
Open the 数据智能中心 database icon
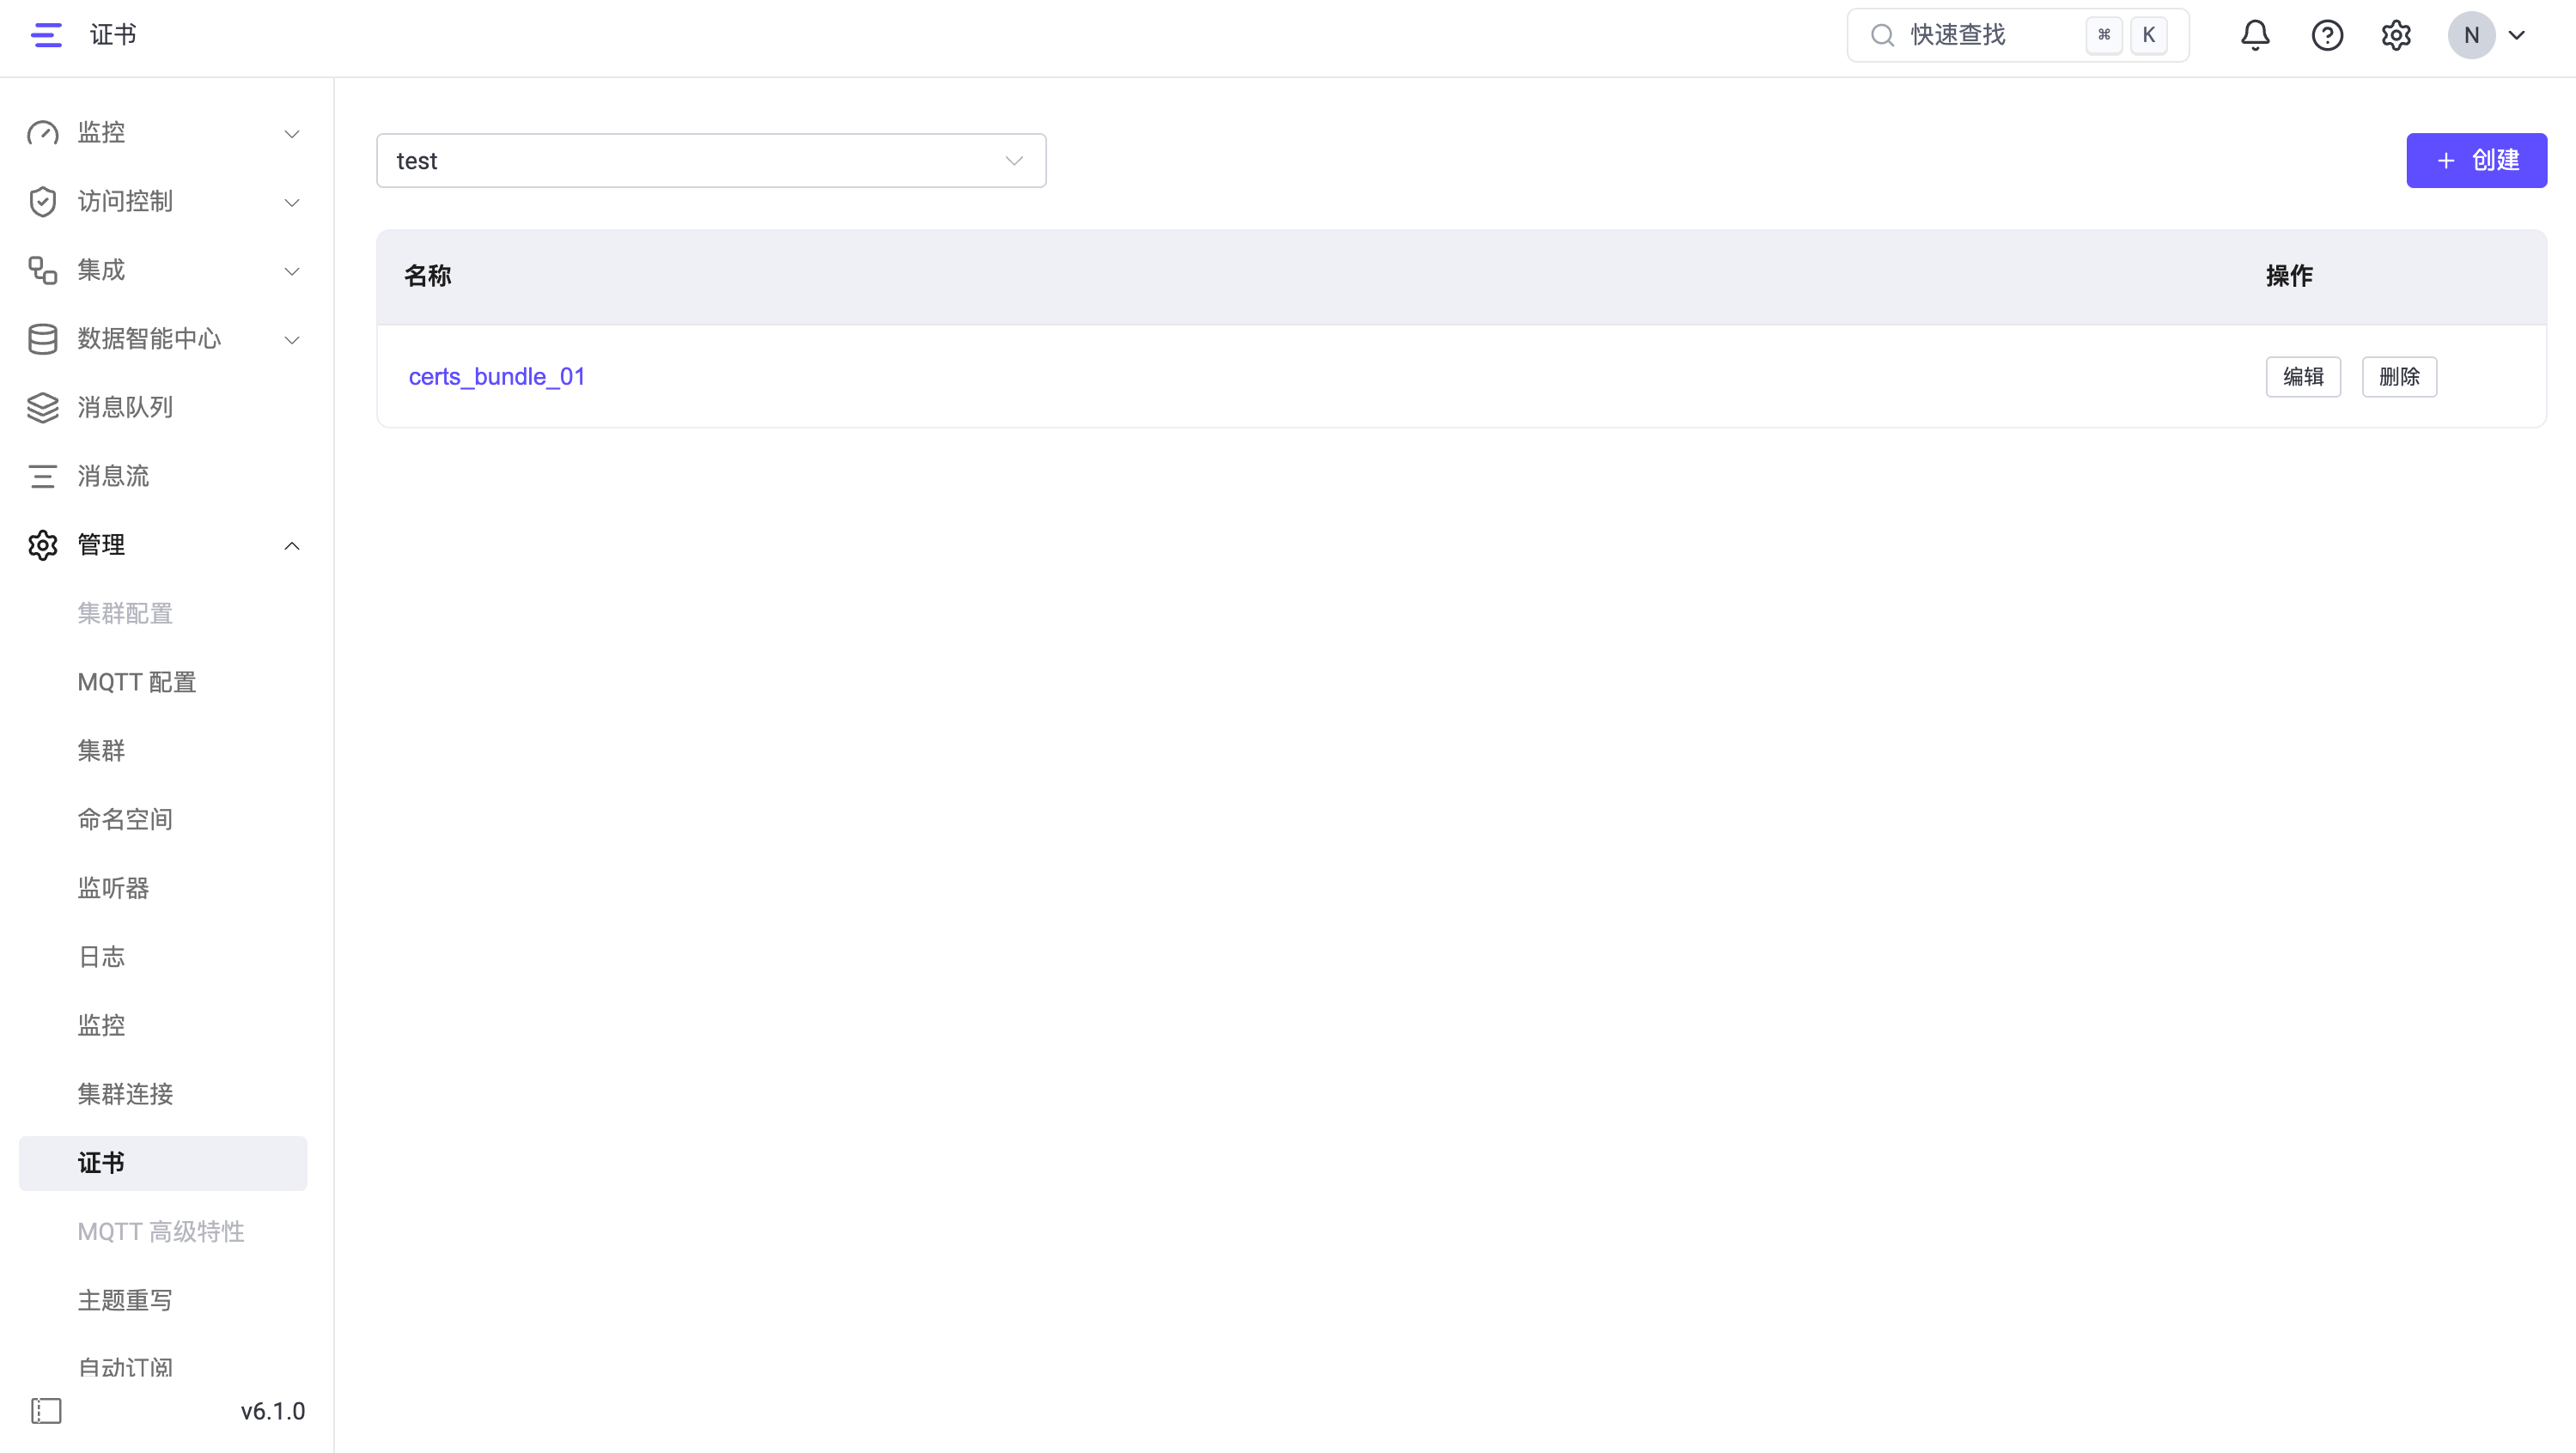(x=42, y=339)
